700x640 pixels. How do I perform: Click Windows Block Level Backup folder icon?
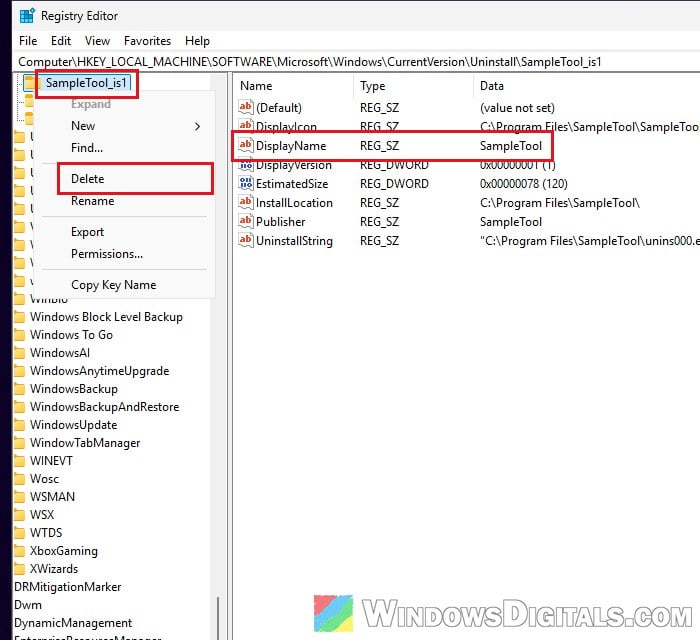[20, 317]
